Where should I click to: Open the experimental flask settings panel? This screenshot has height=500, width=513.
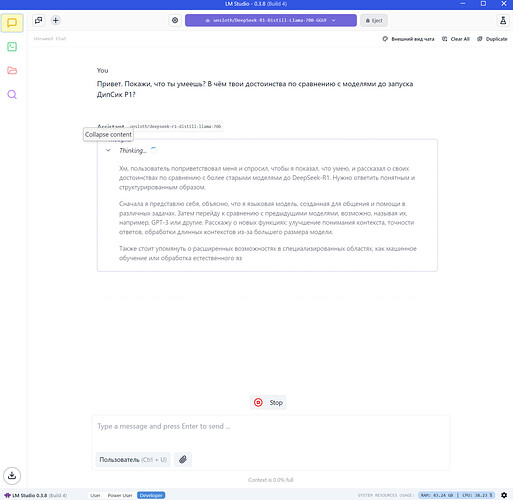tap(503, 20)
